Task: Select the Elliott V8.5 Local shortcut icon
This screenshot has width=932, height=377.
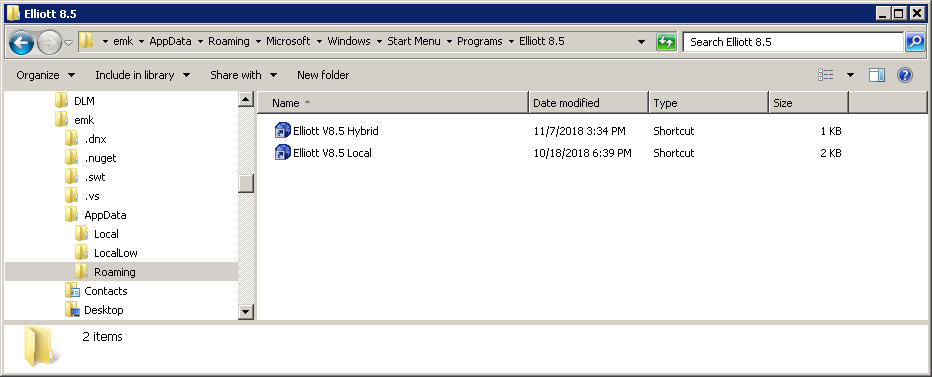Action: point(282,153)
